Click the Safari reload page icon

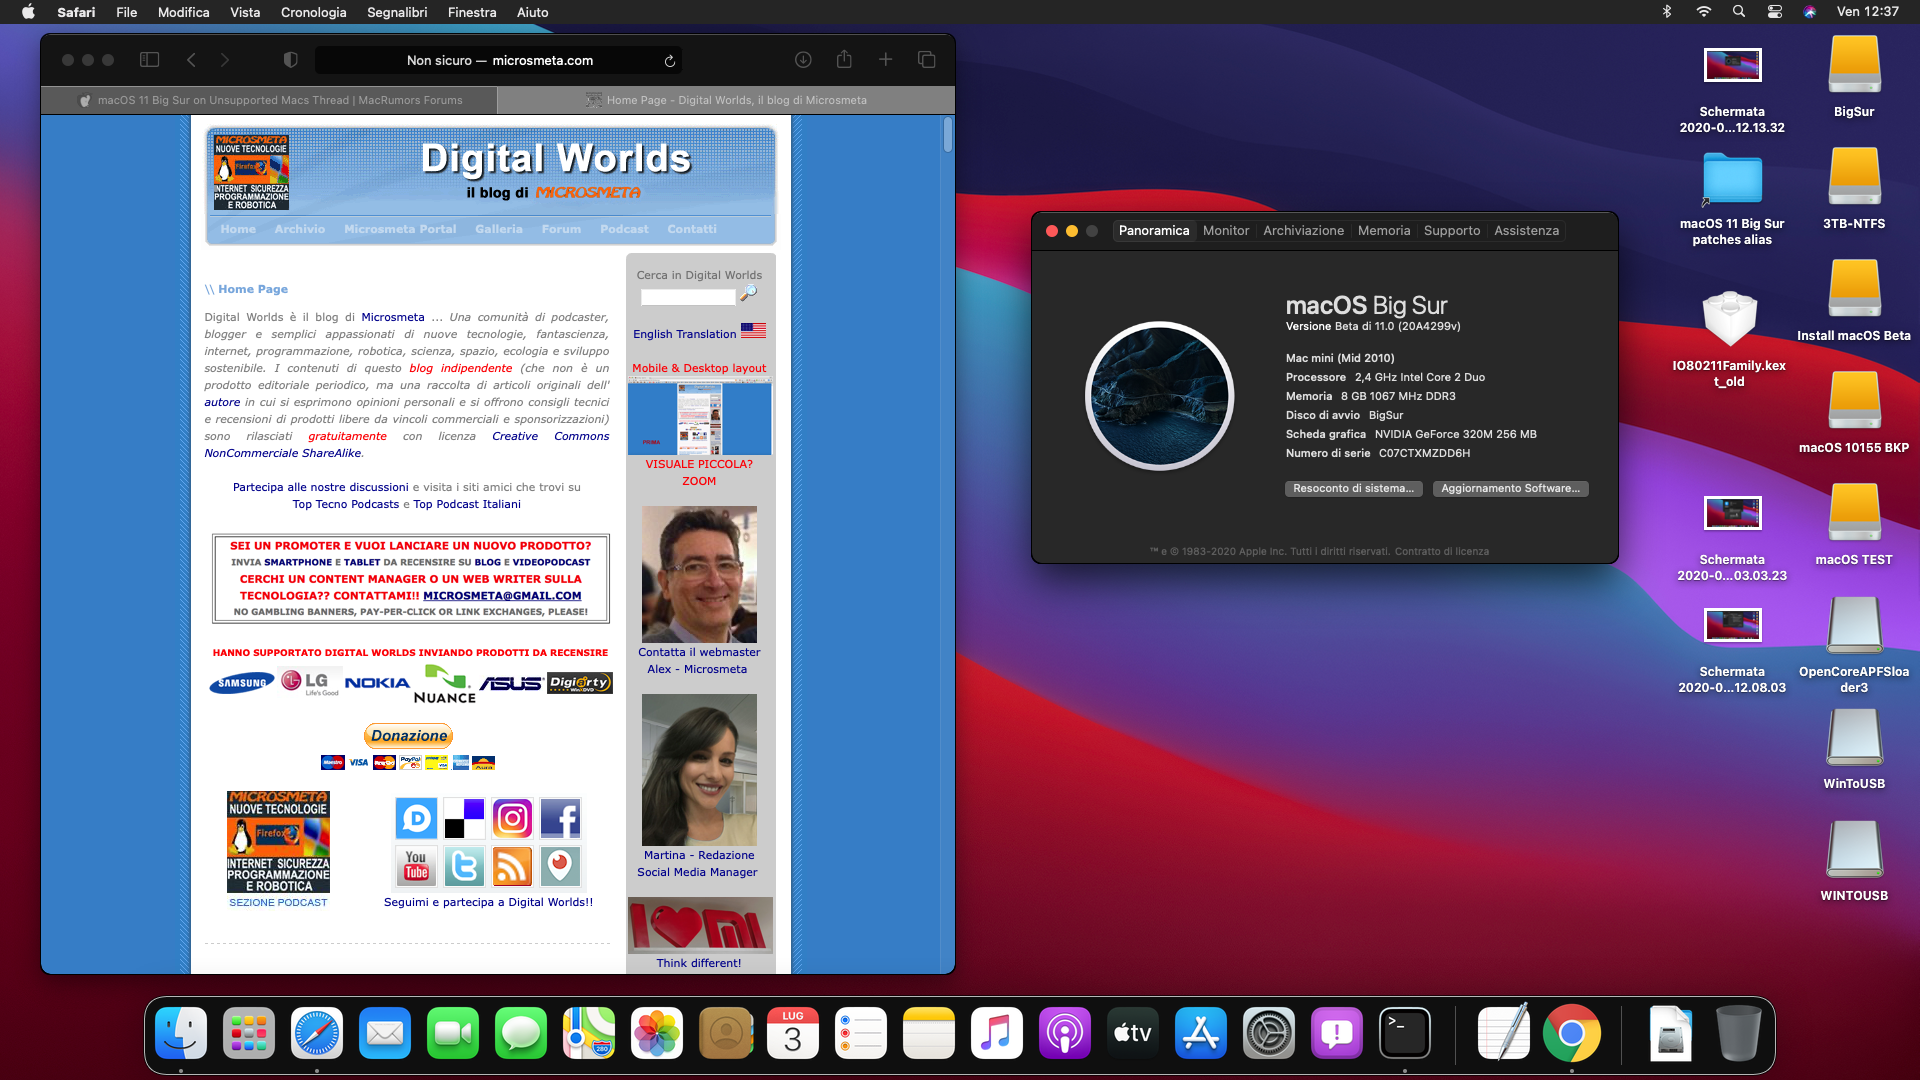tap(670, 61)
